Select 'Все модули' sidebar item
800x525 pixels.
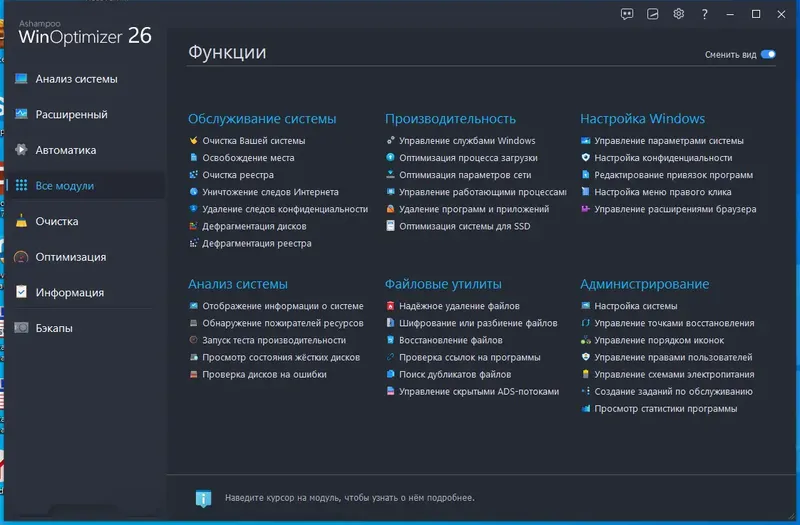pos(64,186)
